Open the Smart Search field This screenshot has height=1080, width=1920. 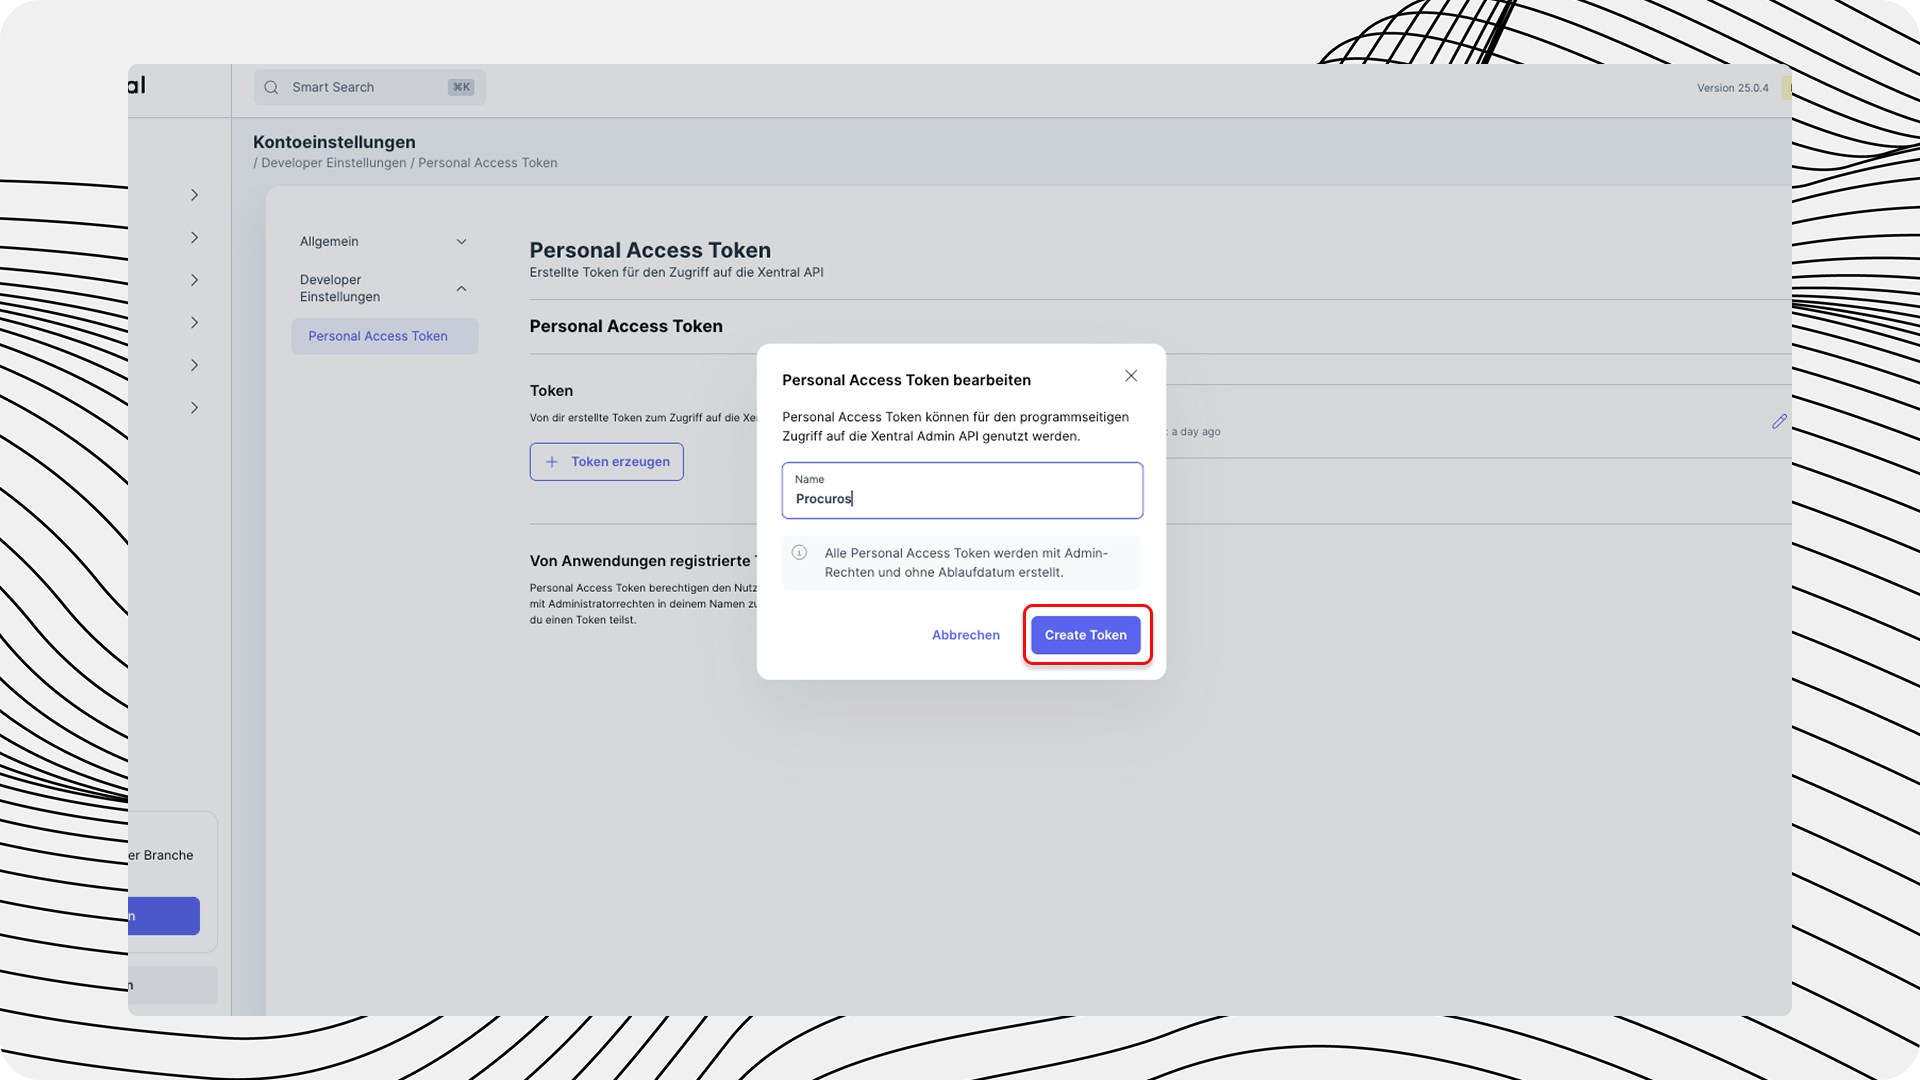(x=370, y=87)
